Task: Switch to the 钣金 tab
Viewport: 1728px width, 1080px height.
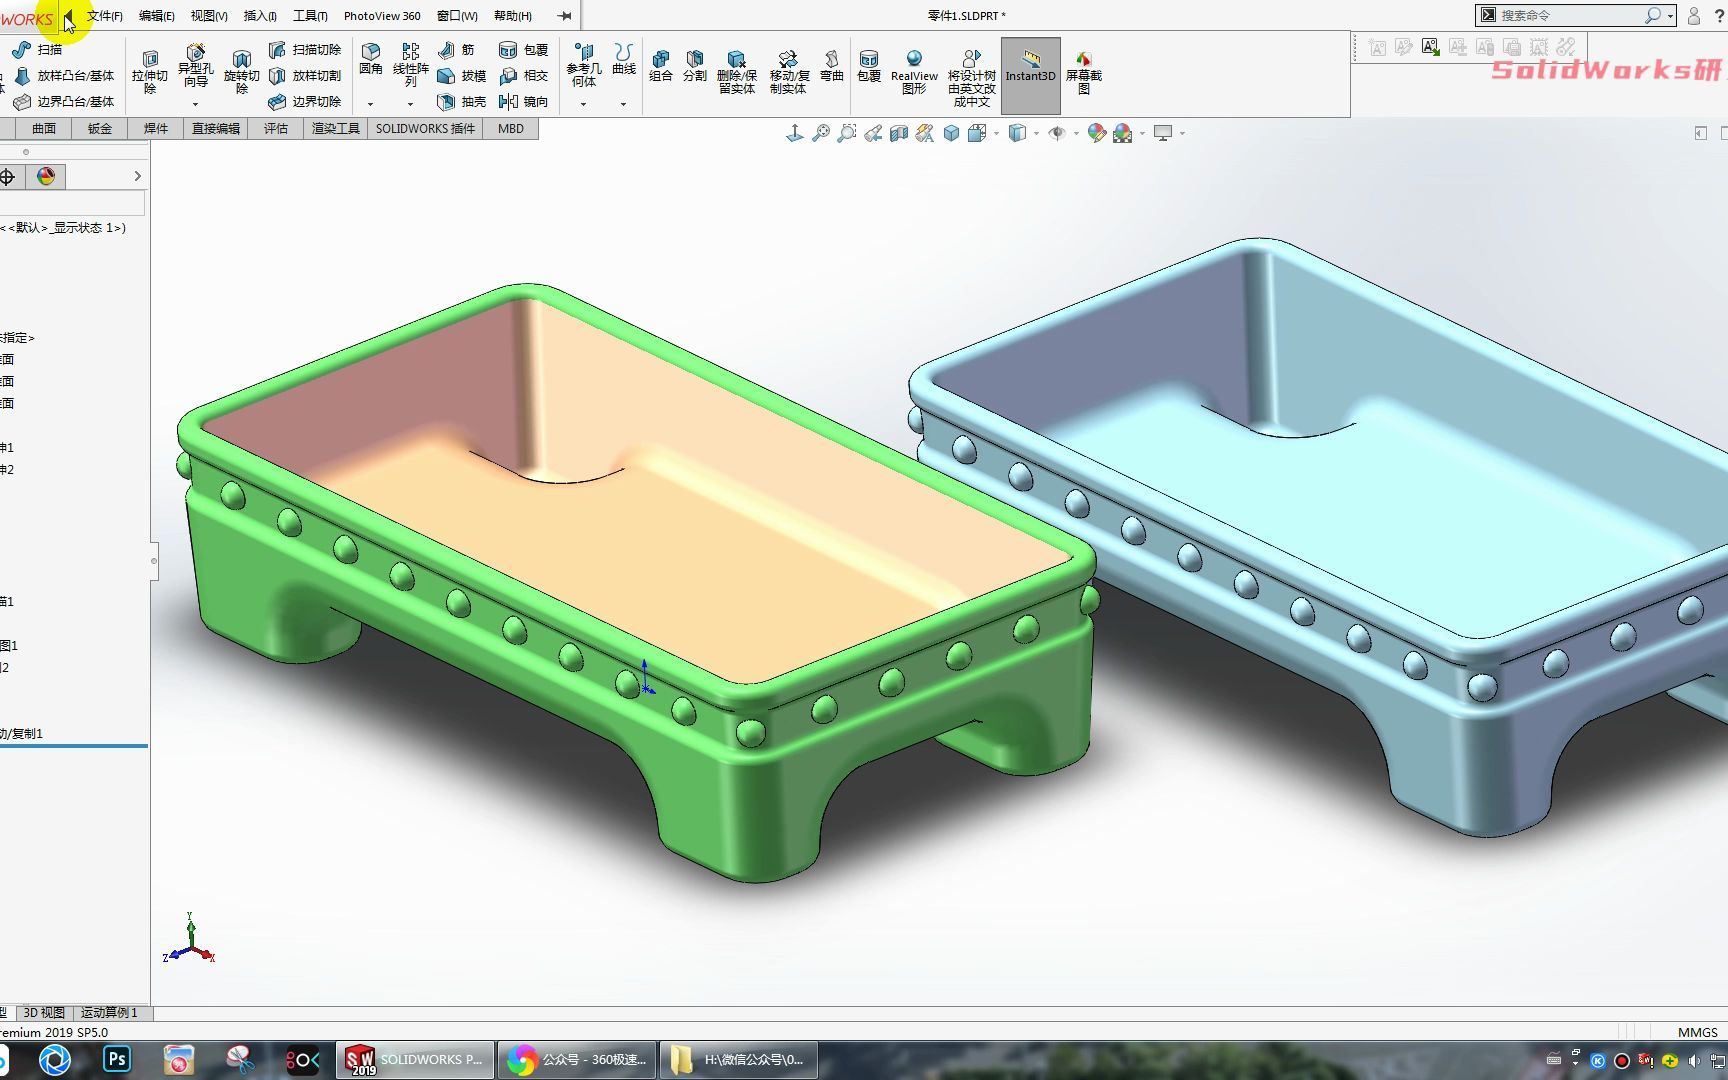Action: click(x=99, y=128)
